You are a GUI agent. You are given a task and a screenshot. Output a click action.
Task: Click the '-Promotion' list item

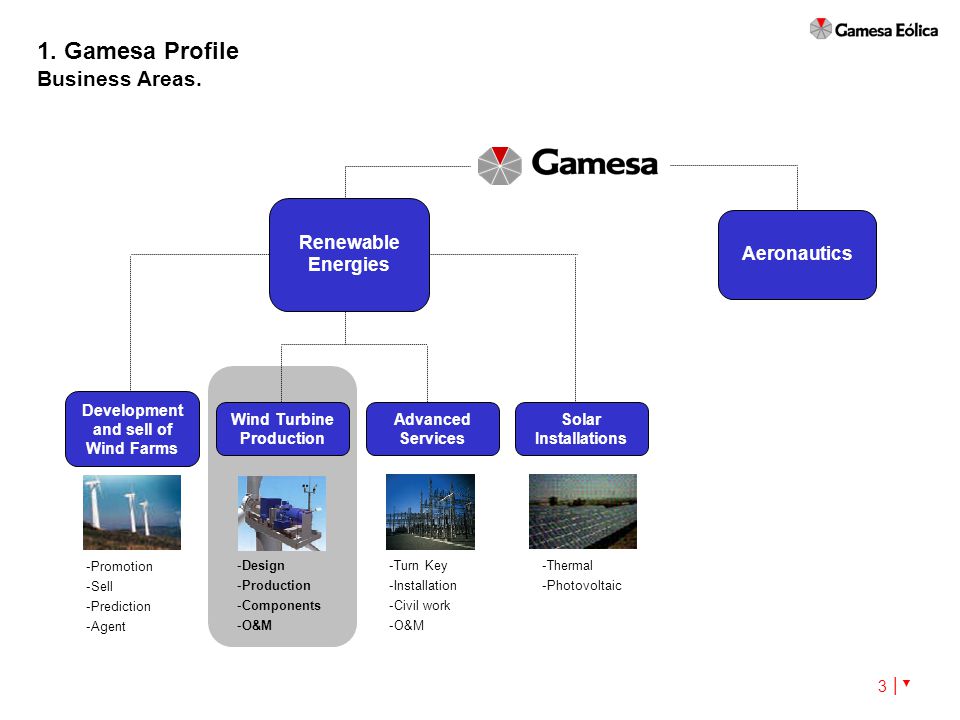(x=119, y=566)
